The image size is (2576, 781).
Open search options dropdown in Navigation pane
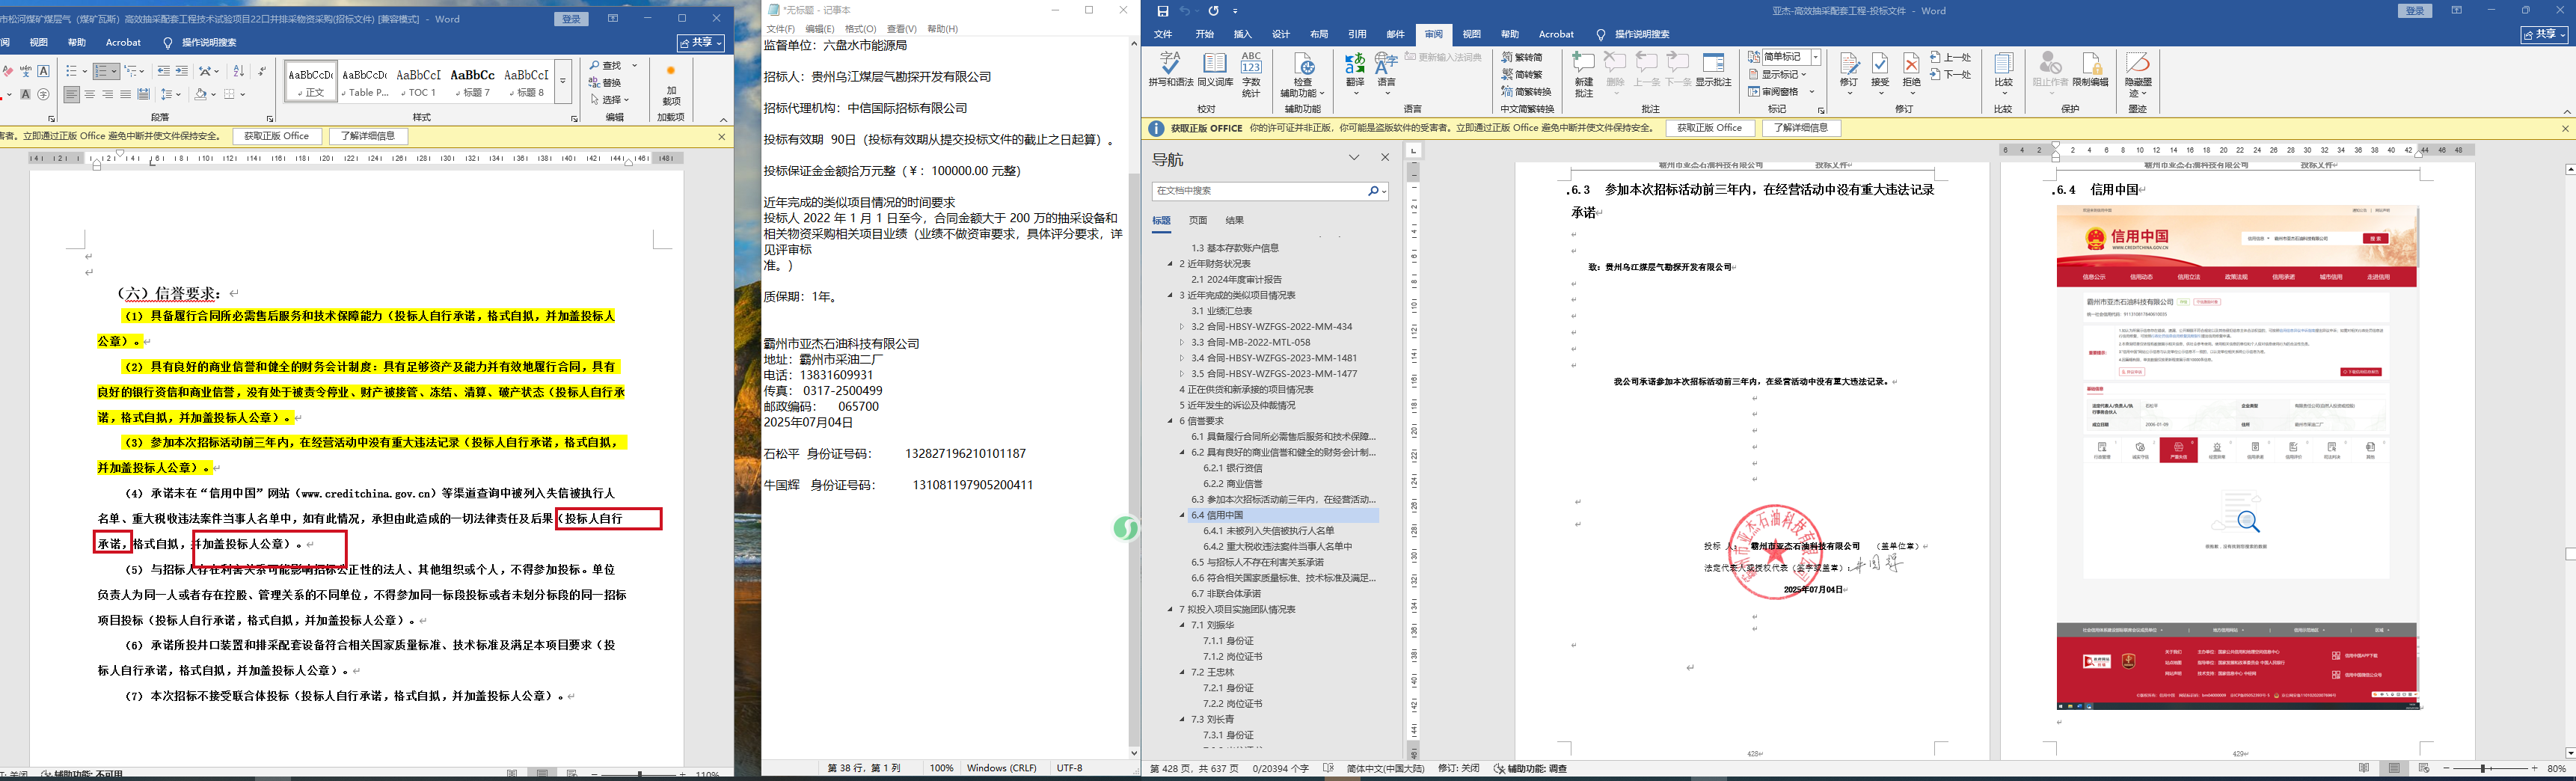pyautogui.click(x=1384, y=191)
